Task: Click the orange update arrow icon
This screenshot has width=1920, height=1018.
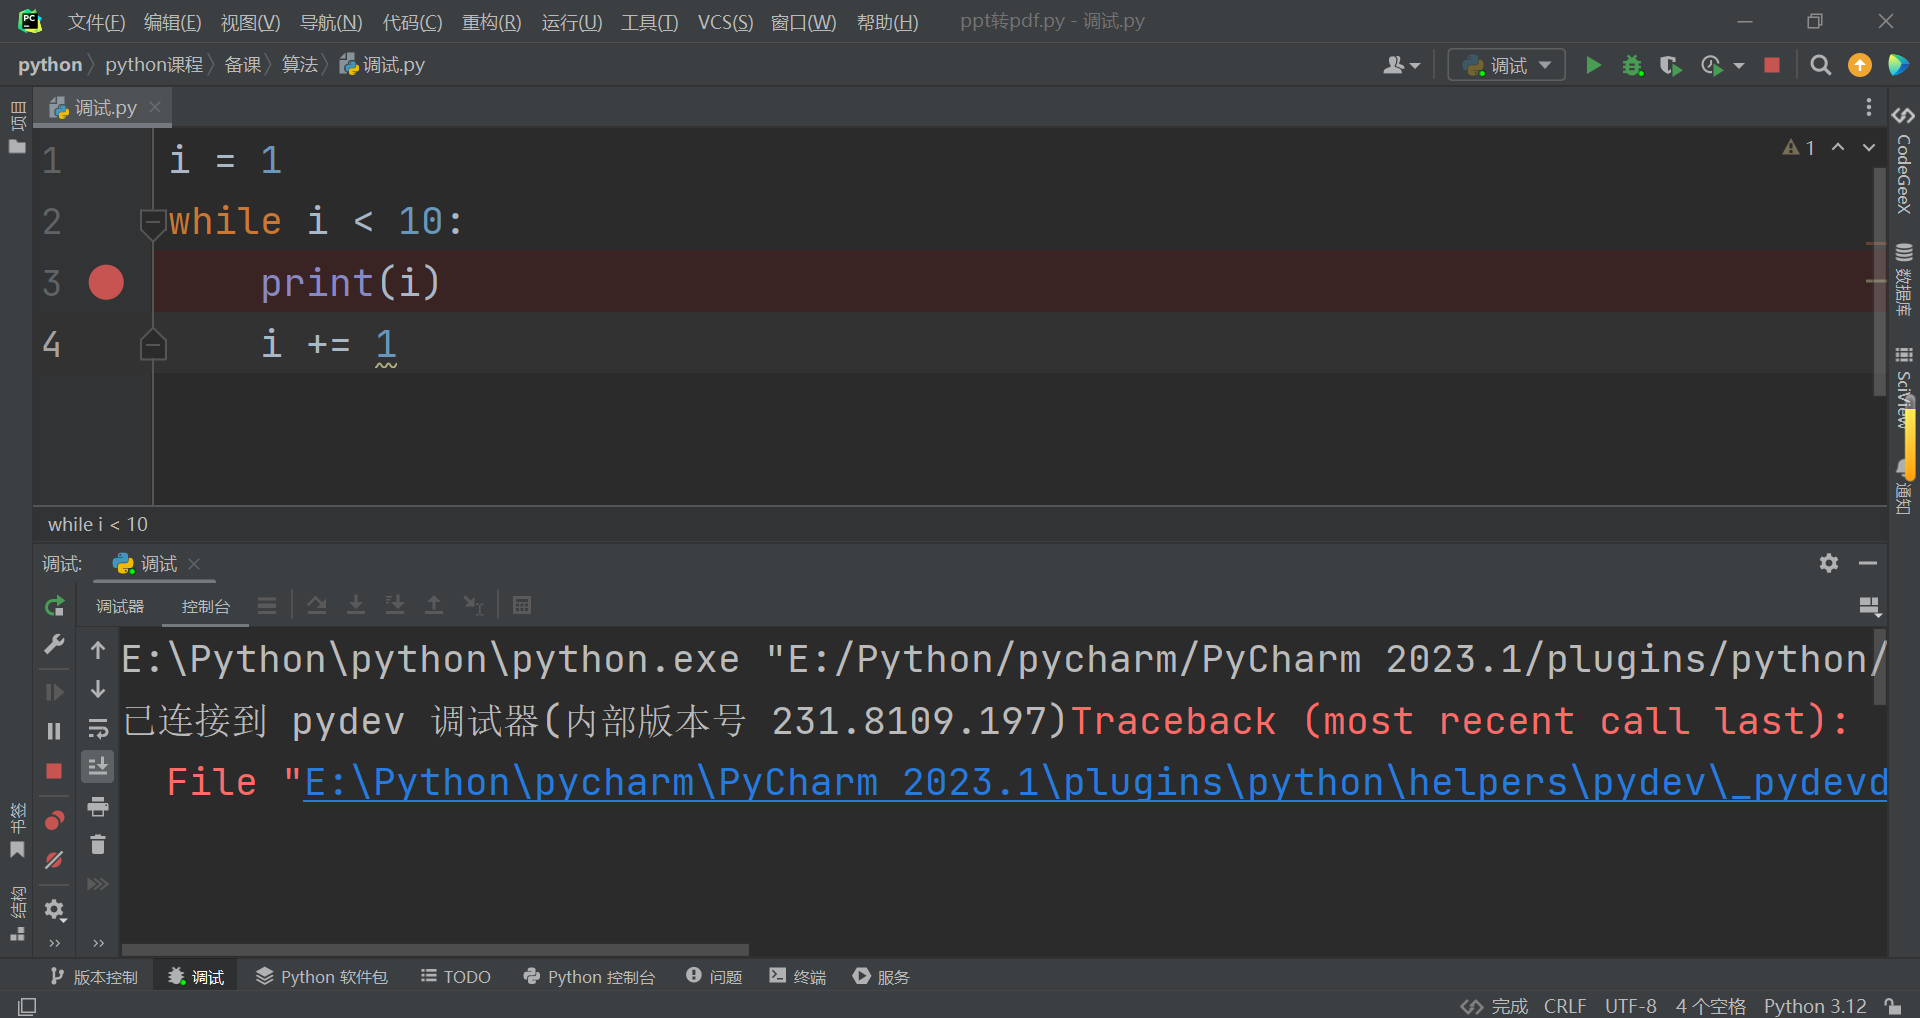Action: click(x=1860, y=65)
